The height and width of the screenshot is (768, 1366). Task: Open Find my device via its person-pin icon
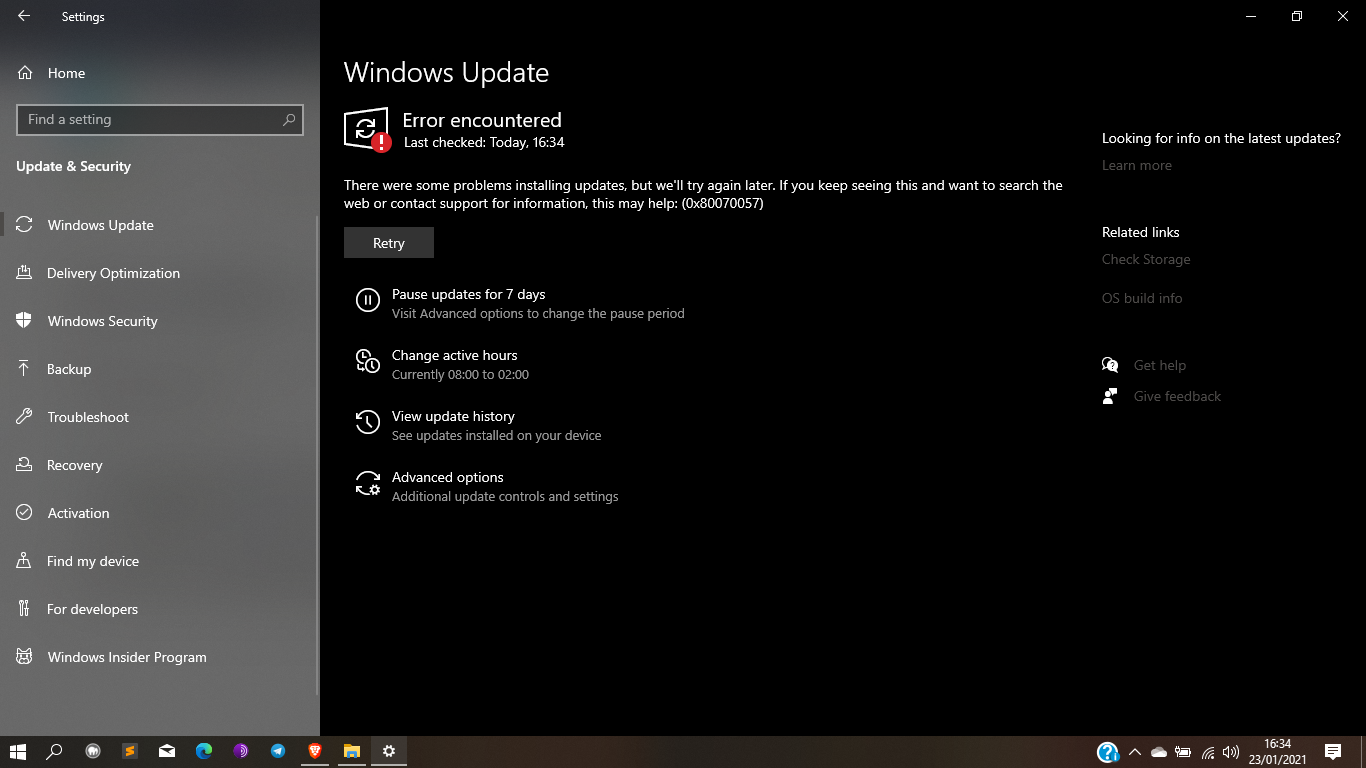coord(25,561)
